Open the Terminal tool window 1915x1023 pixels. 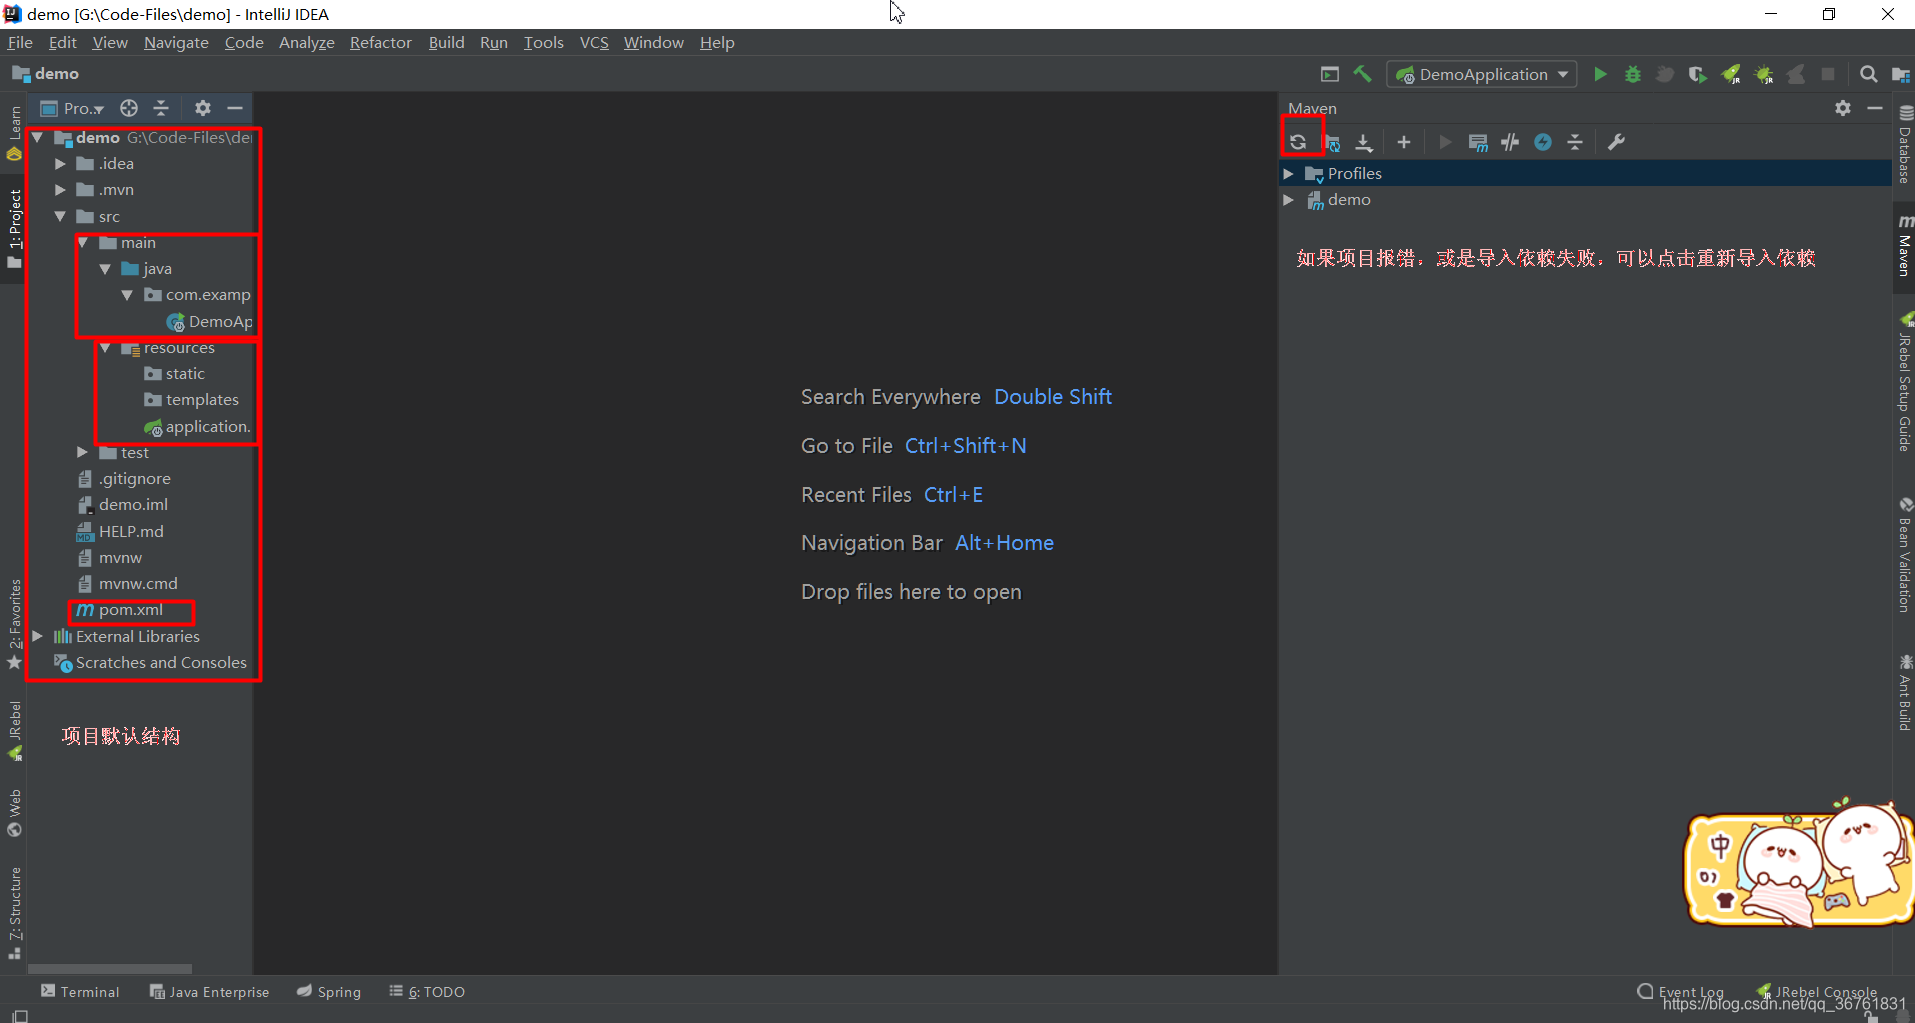pyautogui.click(x=80, y=992)
